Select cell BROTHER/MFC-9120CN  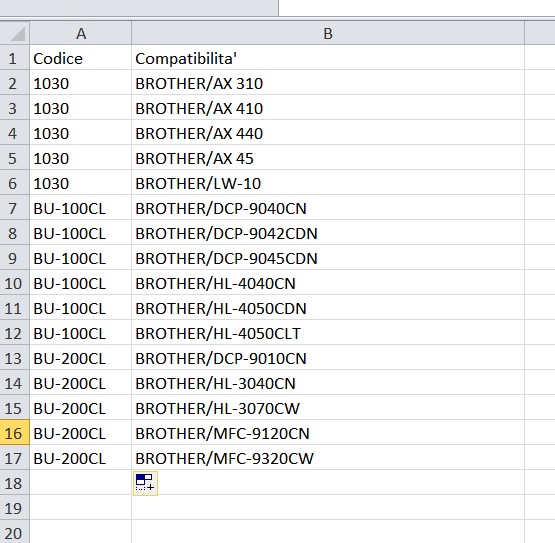[x=328, y=433]
